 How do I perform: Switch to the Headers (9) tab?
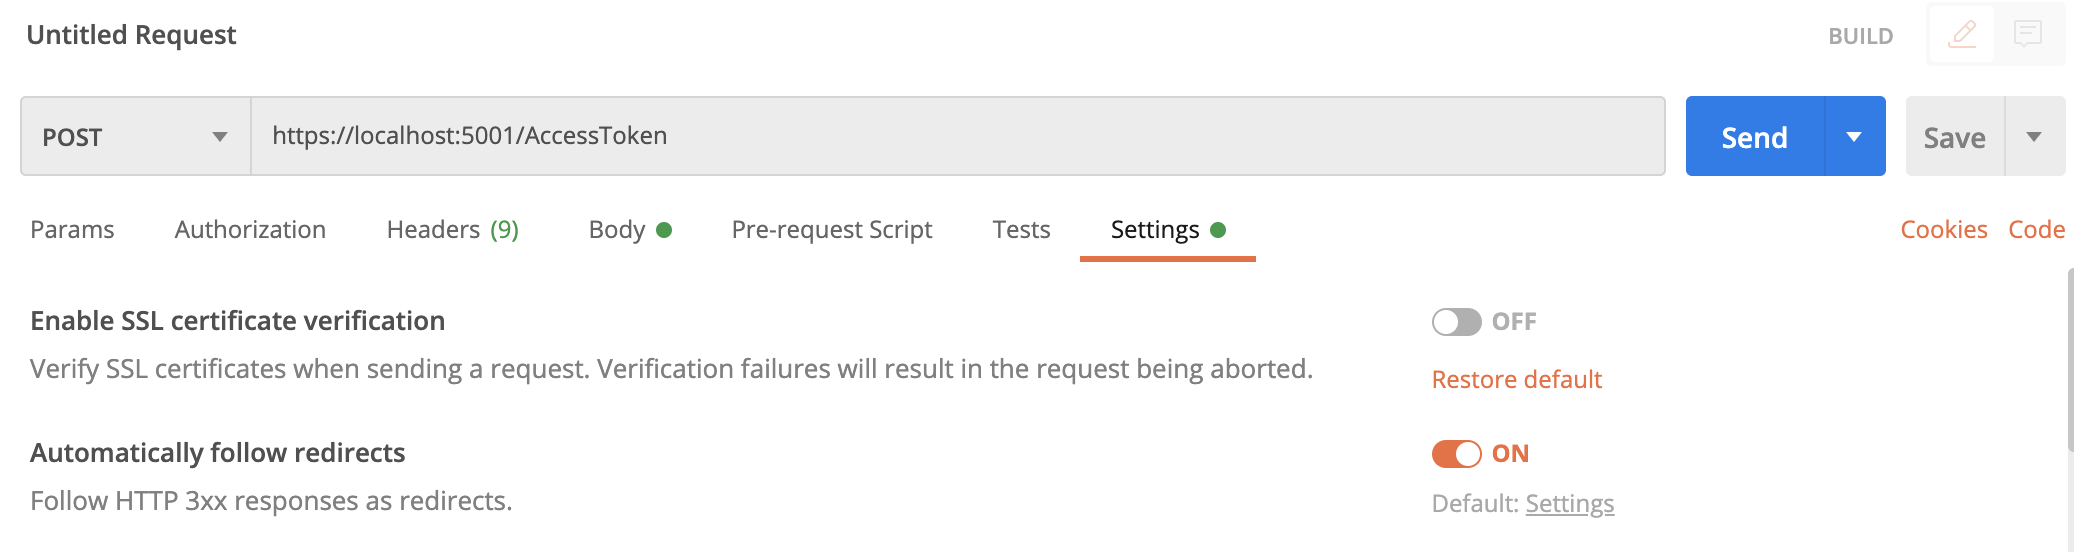click(453, 230)
